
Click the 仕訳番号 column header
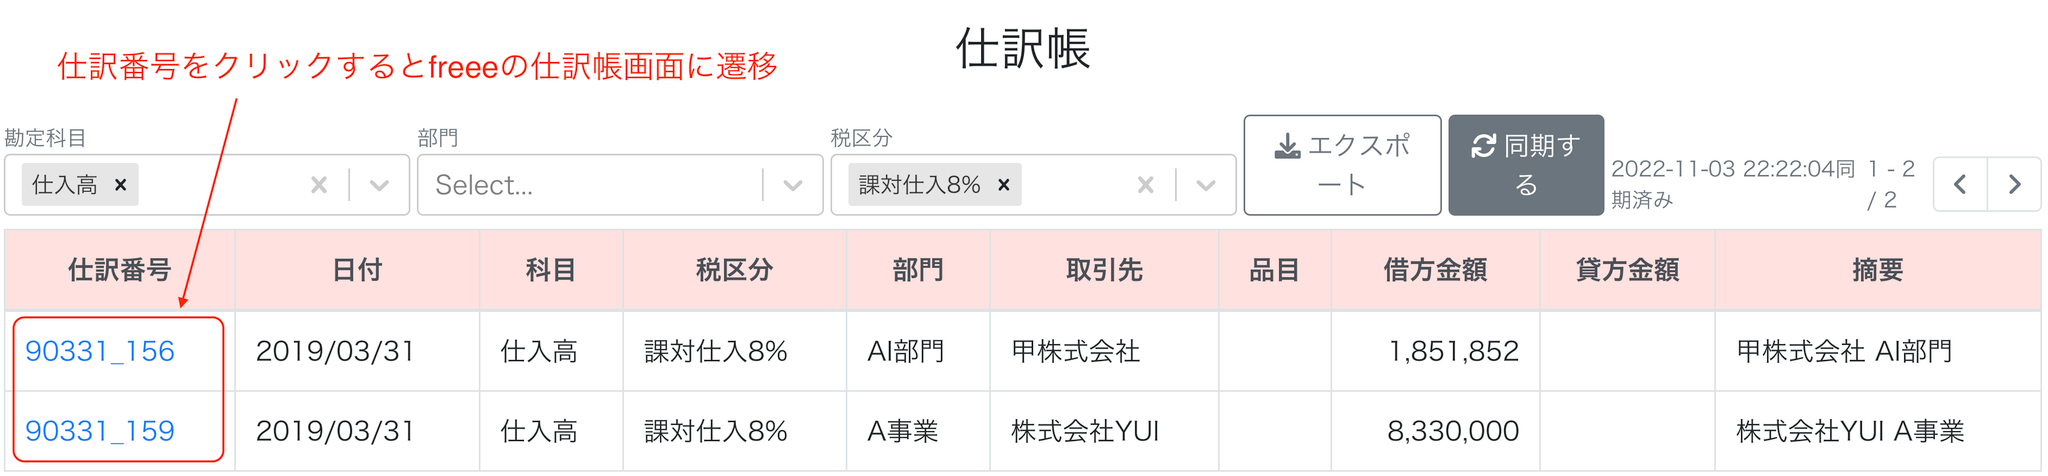(x=120, y=270)
